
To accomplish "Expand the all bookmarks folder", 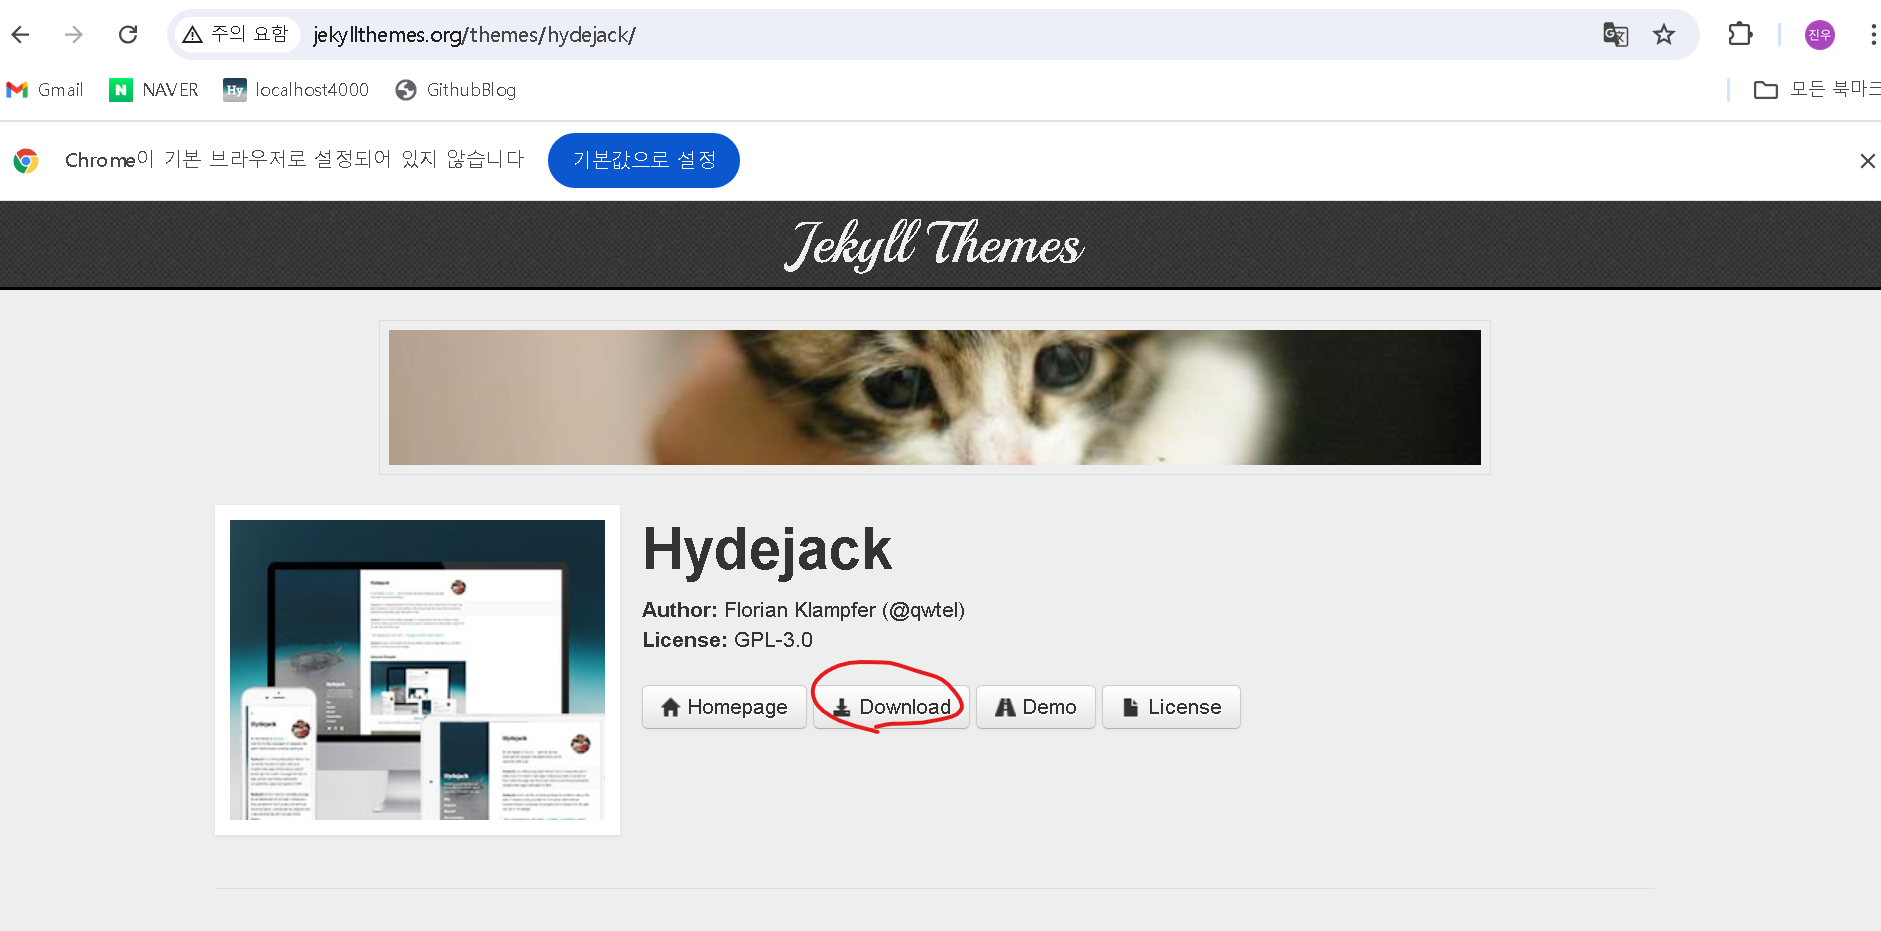I will [x=1816, y=90].
